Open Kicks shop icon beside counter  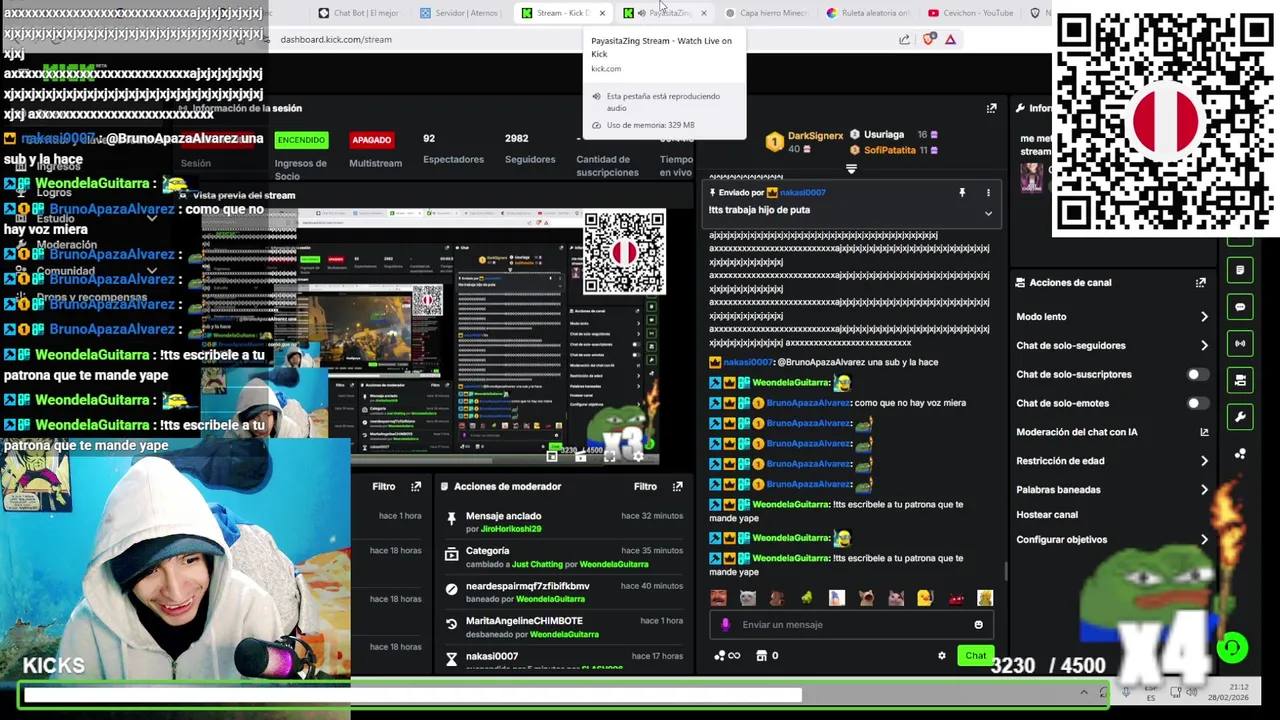click(761, 656)
